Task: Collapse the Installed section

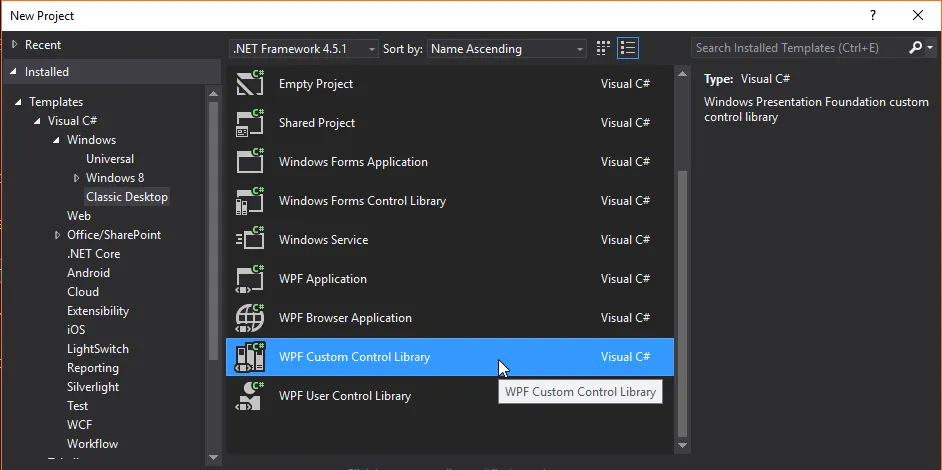Action: click(15, 72)
